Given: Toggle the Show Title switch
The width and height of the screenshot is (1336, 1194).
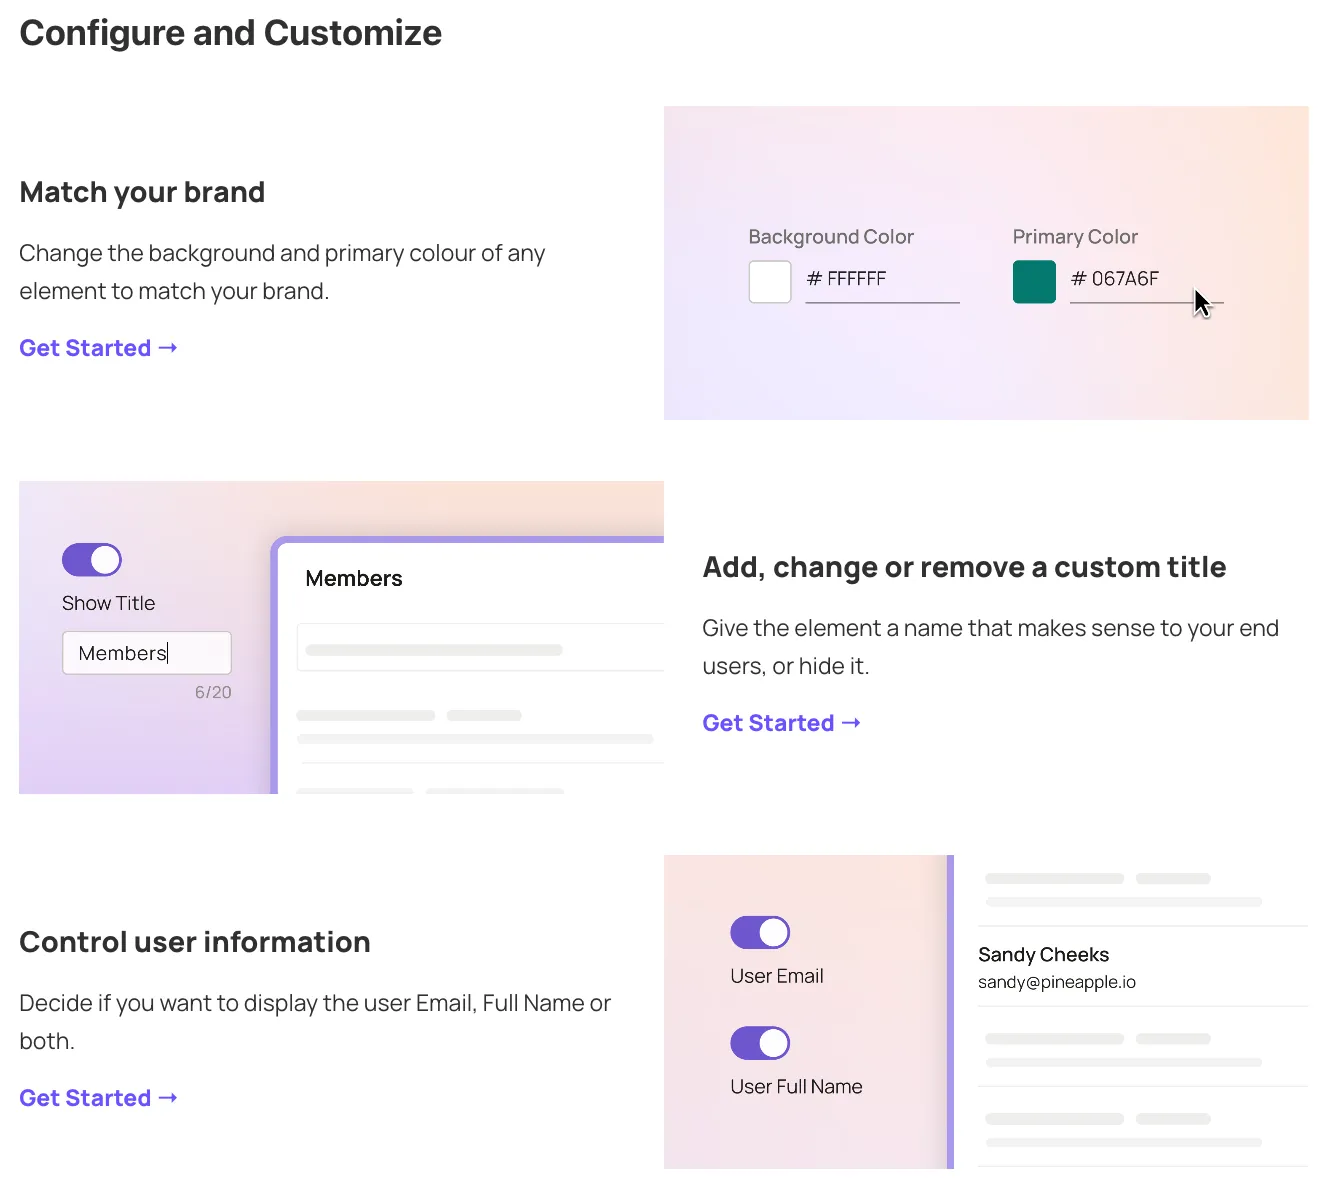Looking at the screenshot, I should (x=92, y=560).
